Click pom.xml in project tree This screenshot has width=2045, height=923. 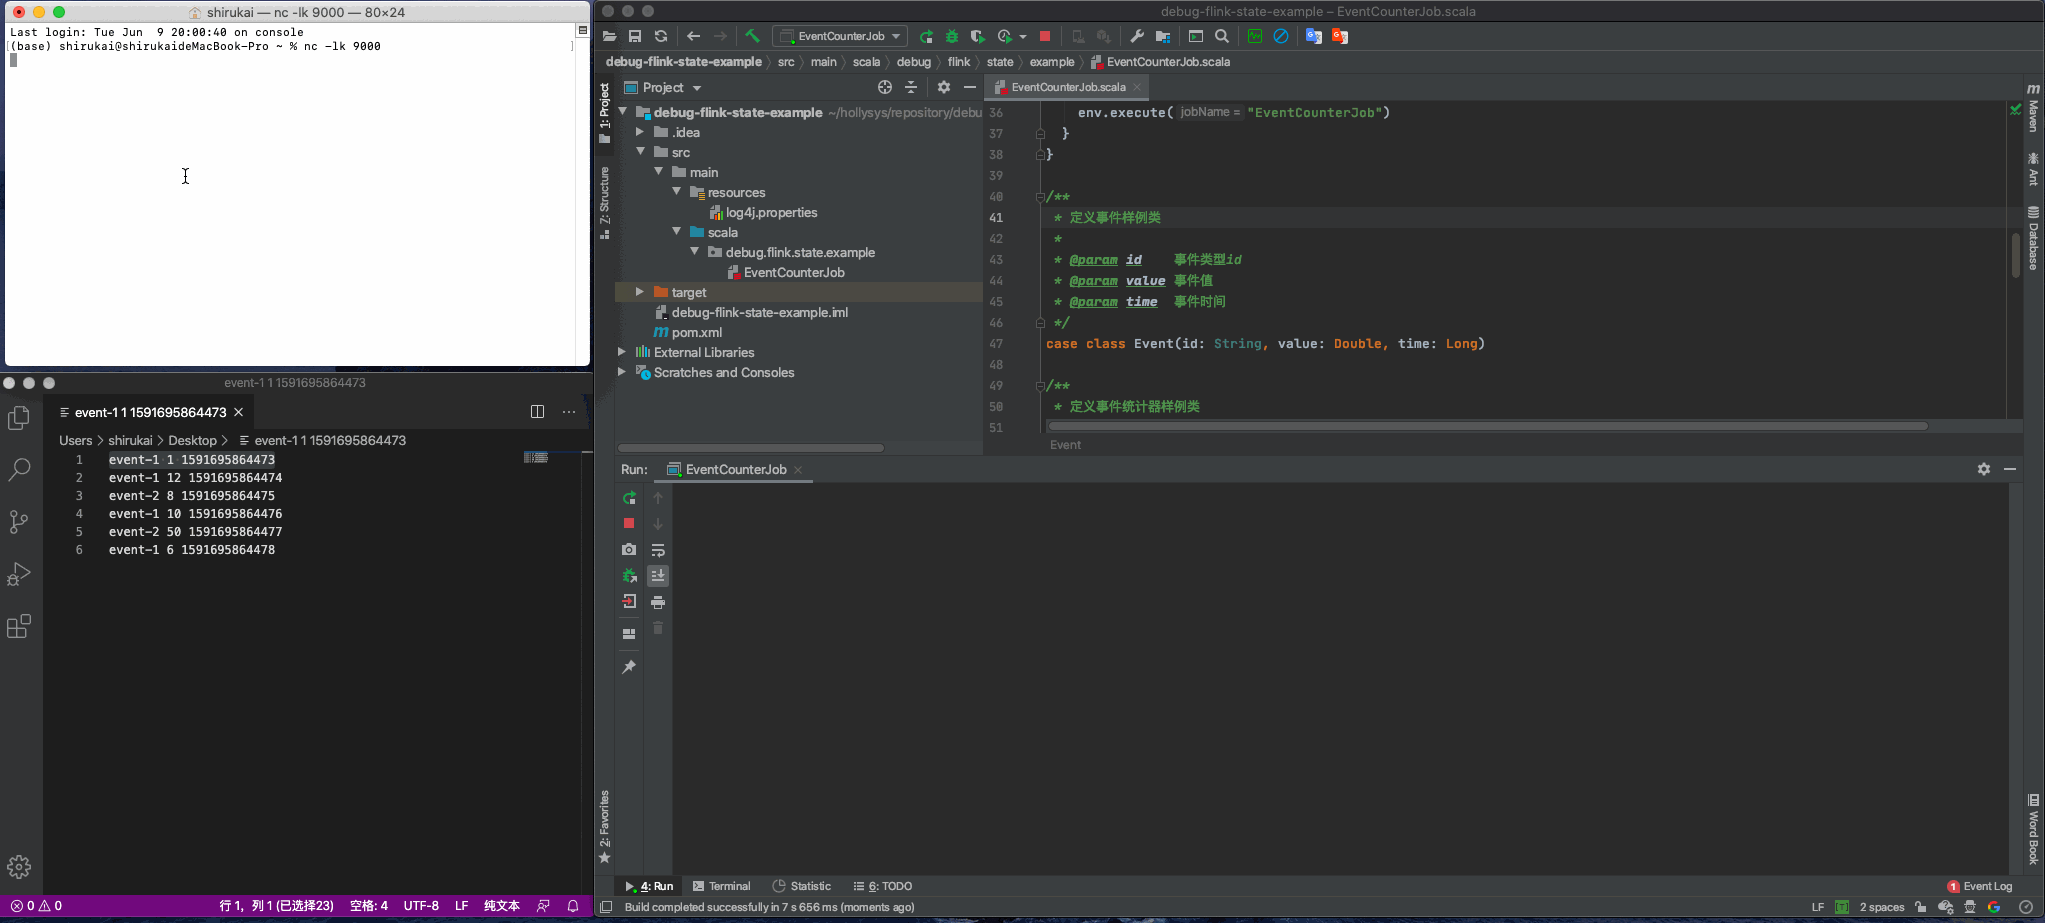point(697,332)
